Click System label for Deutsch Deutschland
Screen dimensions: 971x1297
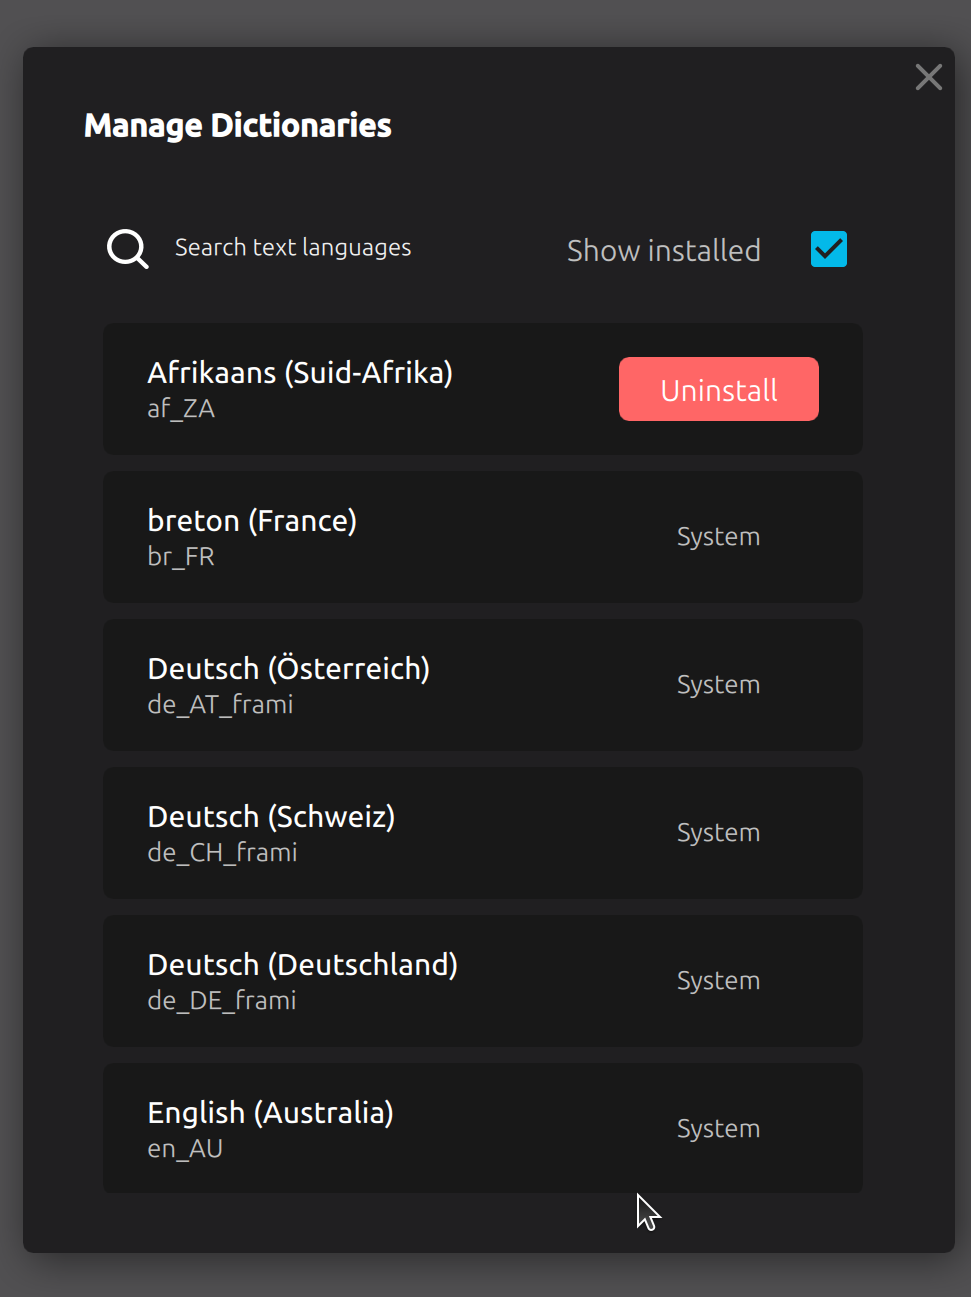[x=718, y=981]
